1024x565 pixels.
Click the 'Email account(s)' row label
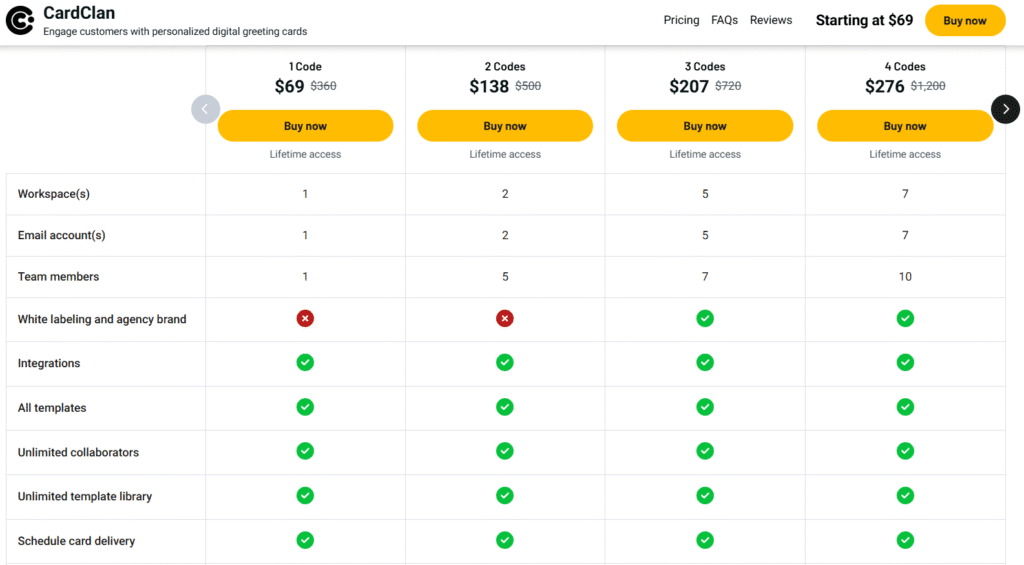click(x=61, y=235)
